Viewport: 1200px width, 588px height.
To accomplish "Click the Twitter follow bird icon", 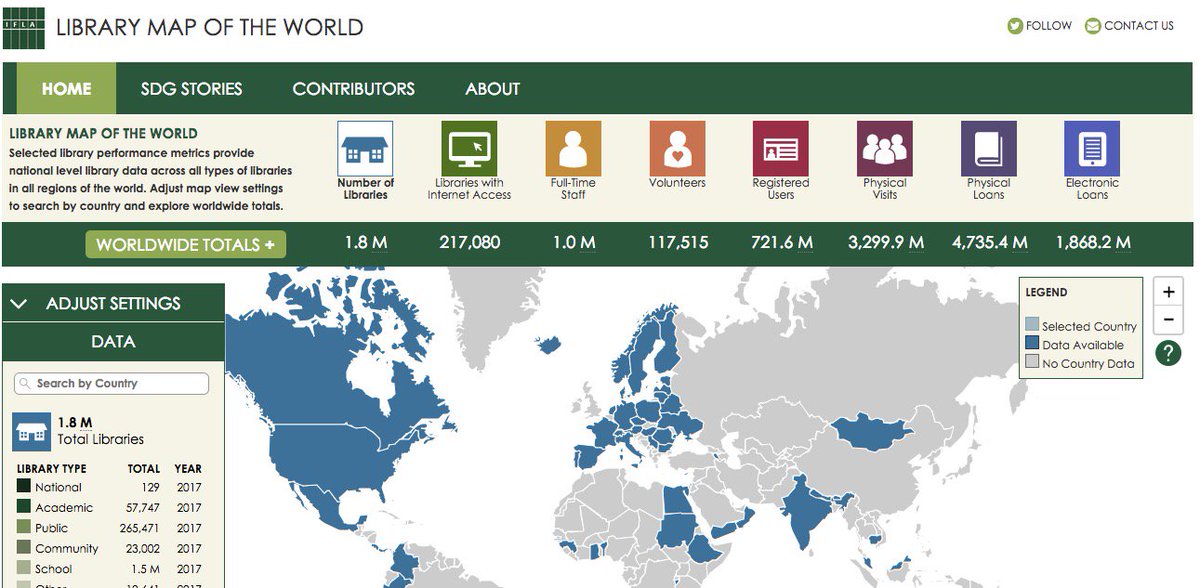I will click(1015, 26).
